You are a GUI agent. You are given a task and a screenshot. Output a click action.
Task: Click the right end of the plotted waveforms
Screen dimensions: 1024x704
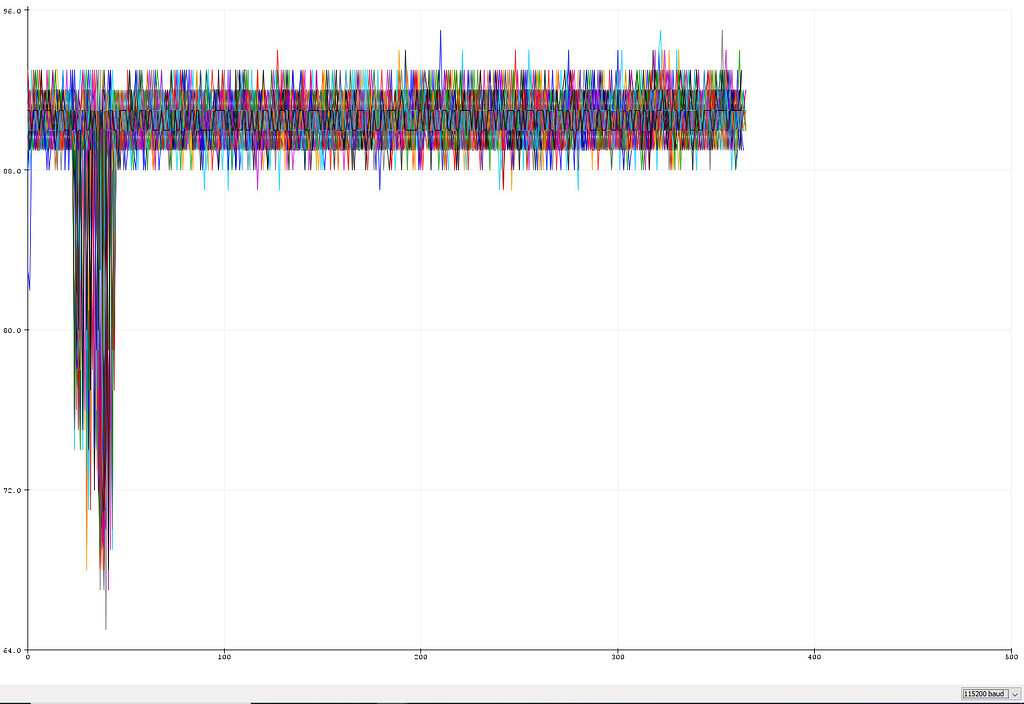click(x=740, y=110)
